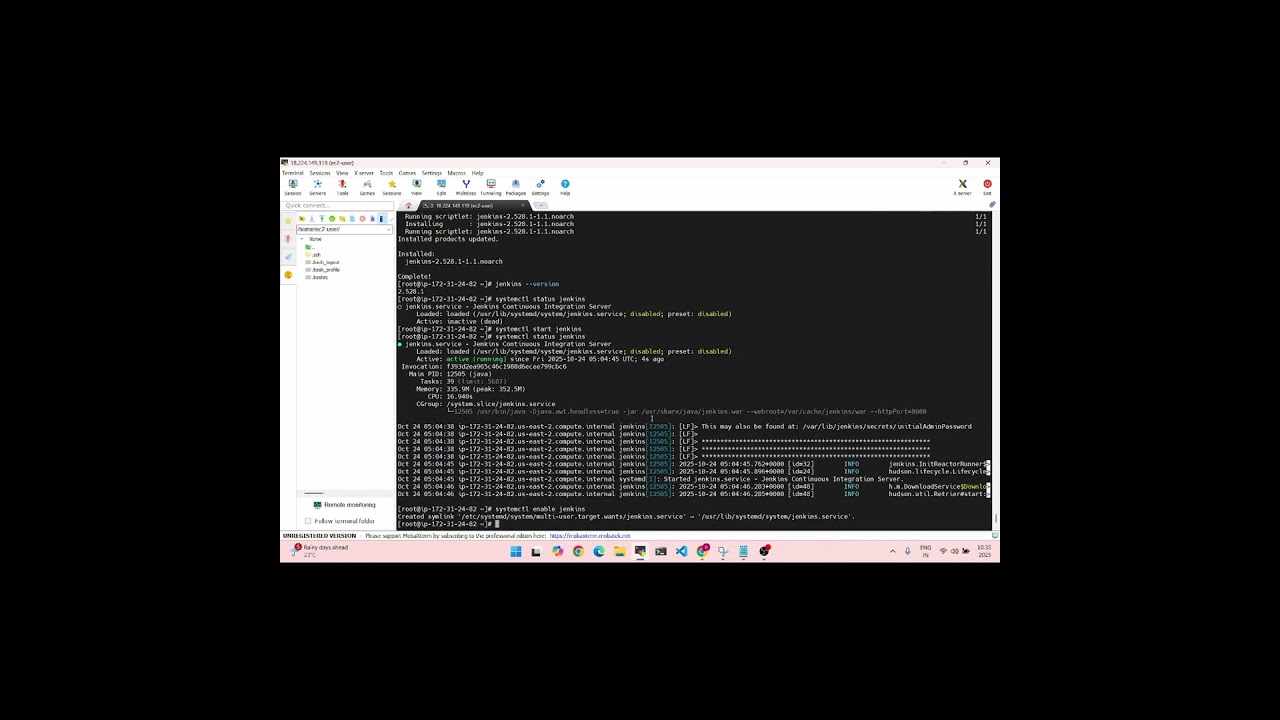
Task: Click the new tab button beside terminal tab
Action: [x=541, y=205]
